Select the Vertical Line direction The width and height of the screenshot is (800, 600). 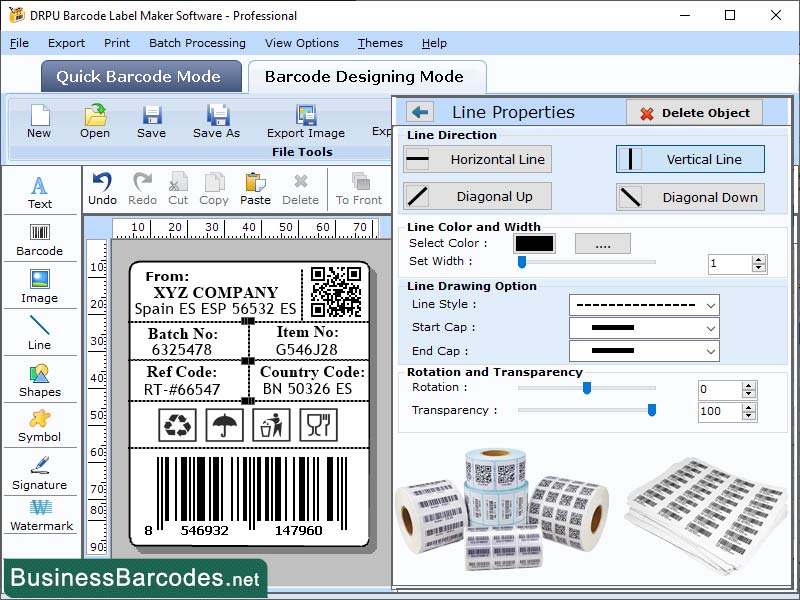[x=689, y=159]
